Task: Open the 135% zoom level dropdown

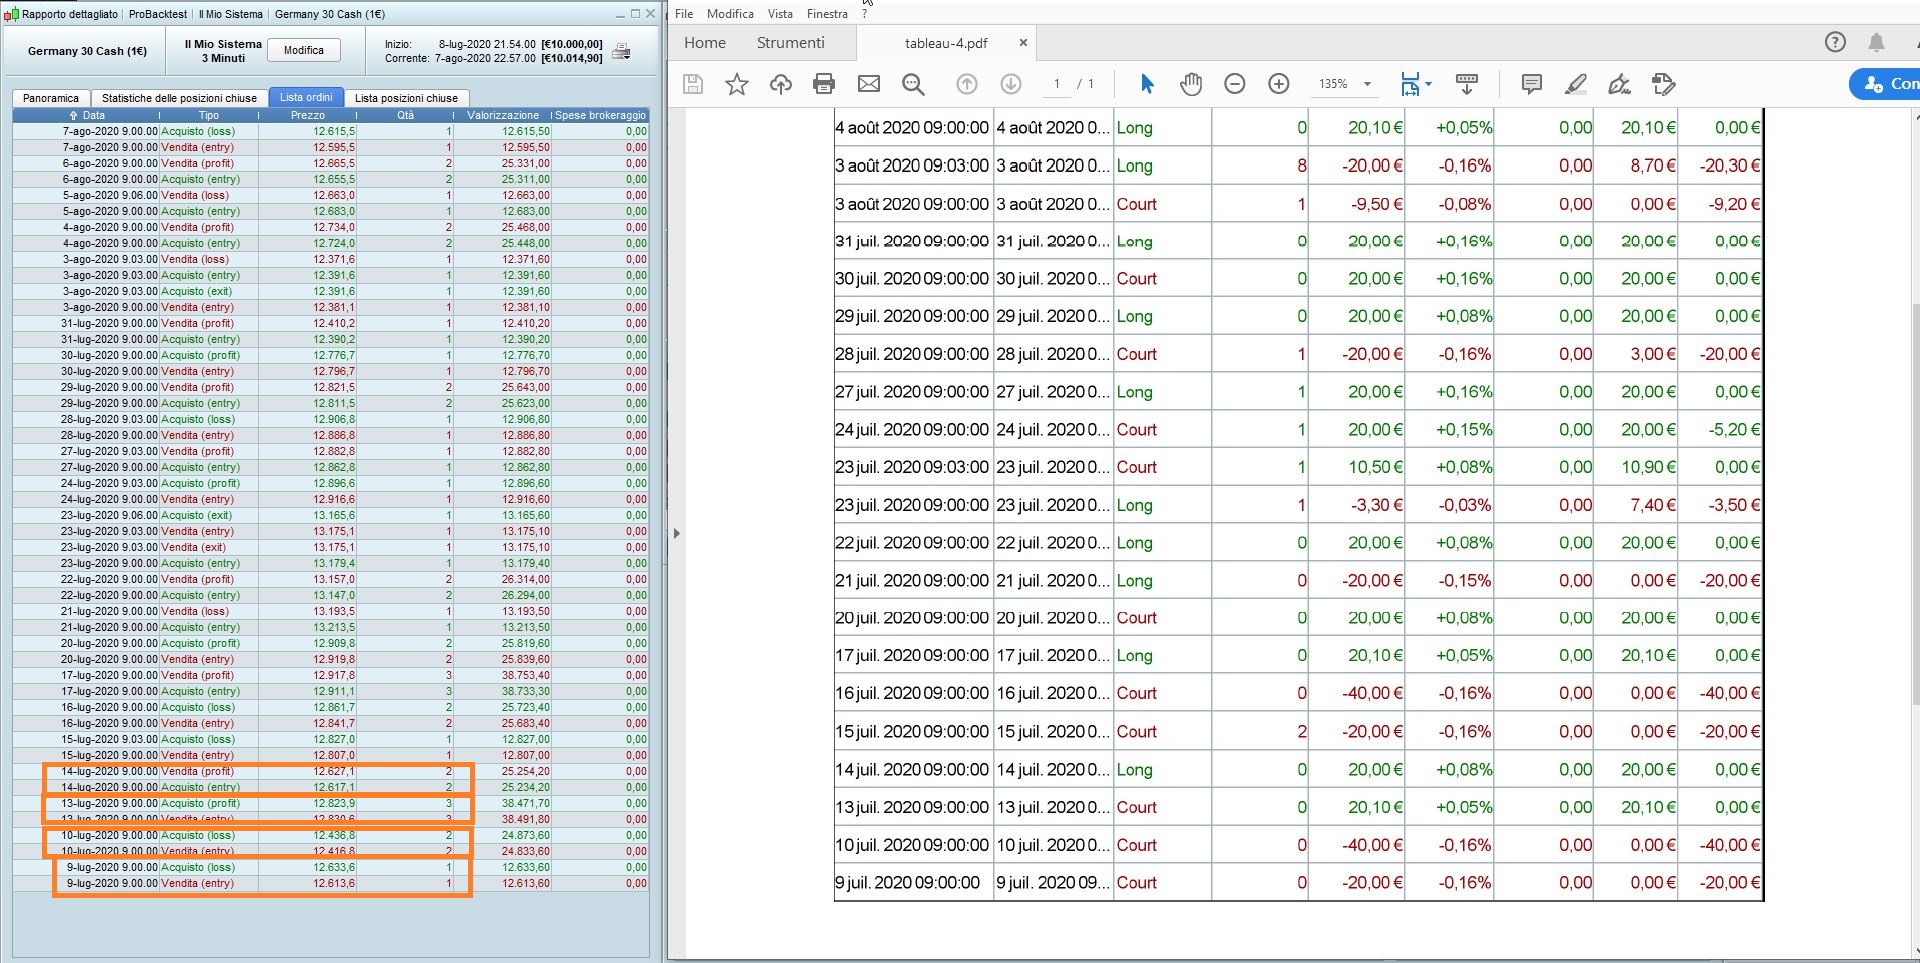Action: pyautogui.click(x=1366, y=84)
